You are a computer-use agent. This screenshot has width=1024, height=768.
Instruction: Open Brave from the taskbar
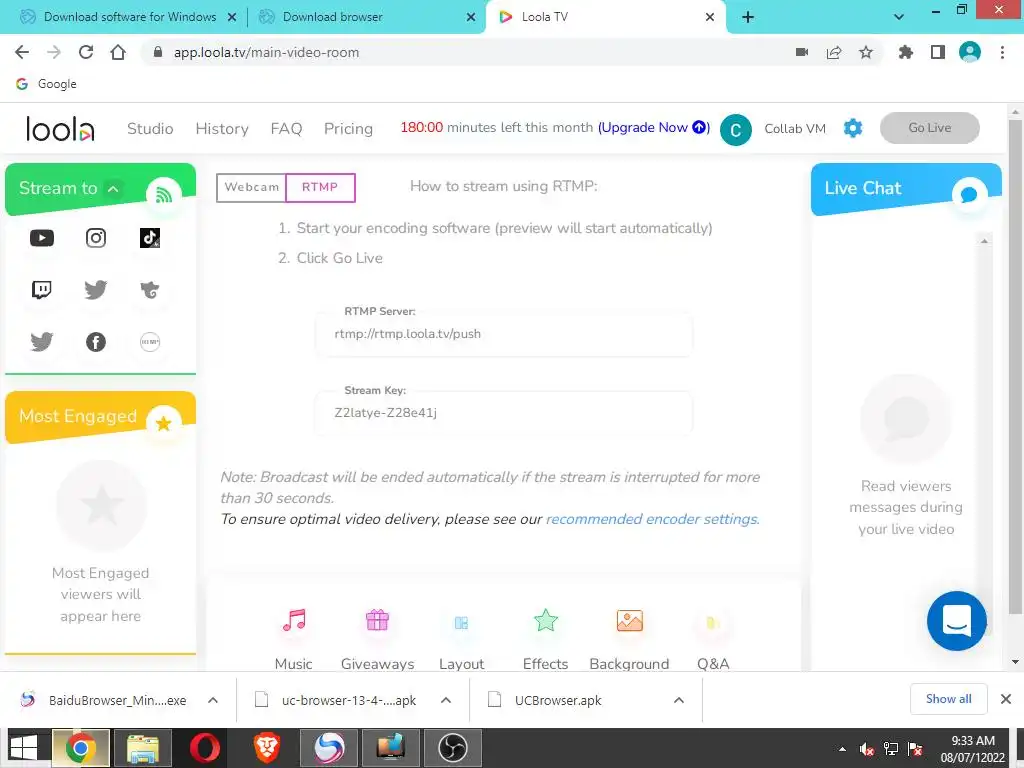coord(267,748)
